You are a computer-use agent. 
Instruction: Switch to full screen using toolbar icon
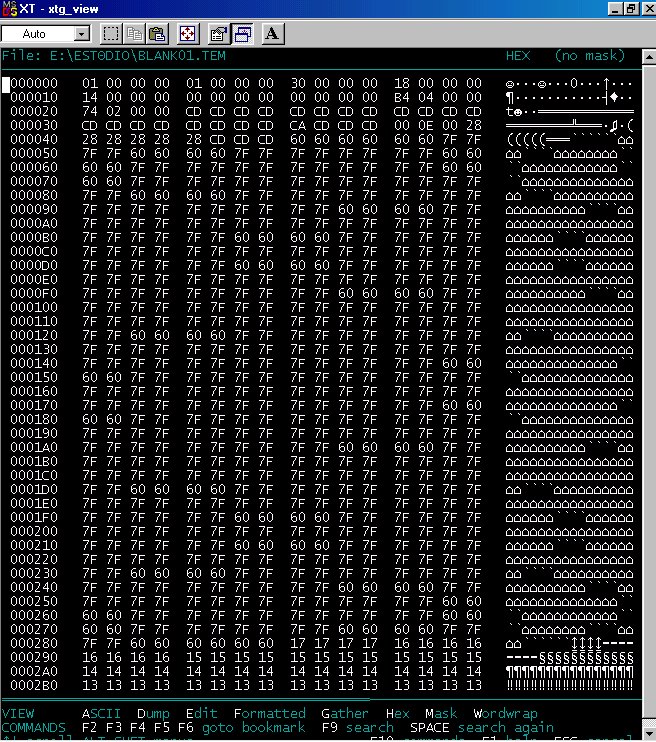click(x=187, y=34)
